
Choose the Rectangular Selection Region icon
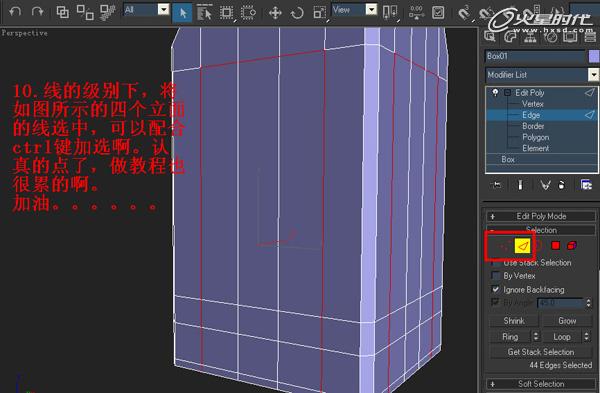(226, 13)
